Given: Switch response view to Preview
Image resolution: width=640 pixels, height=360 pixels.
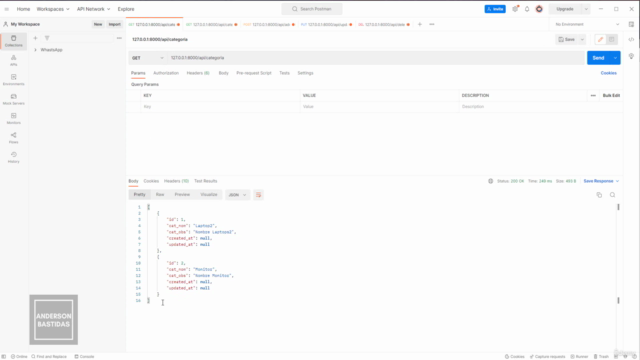Looking at the screenshot, I should (x=182, y=195).
